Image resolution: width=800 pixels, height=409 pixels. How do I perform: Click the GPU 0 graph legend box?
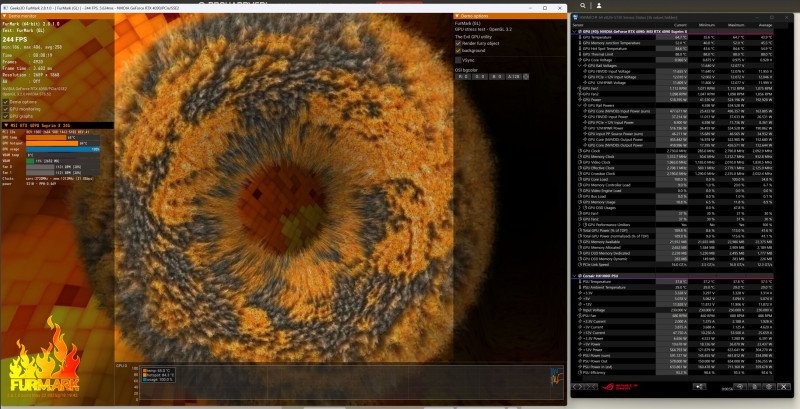(x=159, y=375)
